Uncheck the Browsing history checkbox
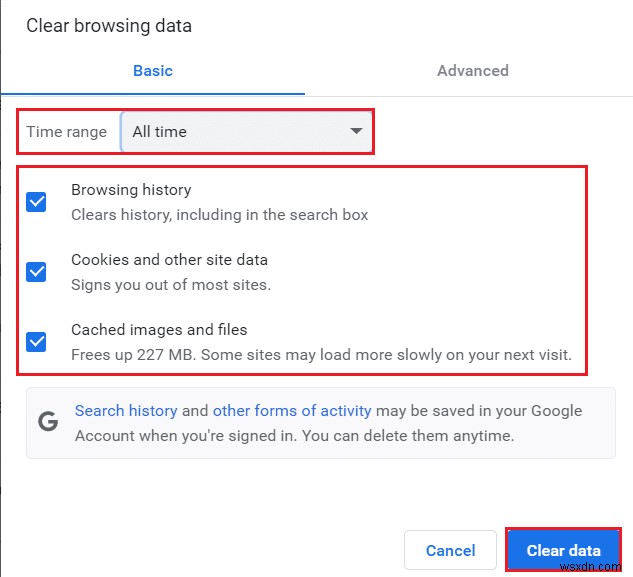Image resolution: width=633 pixels, height=577 pixels. tap(36, 202)
